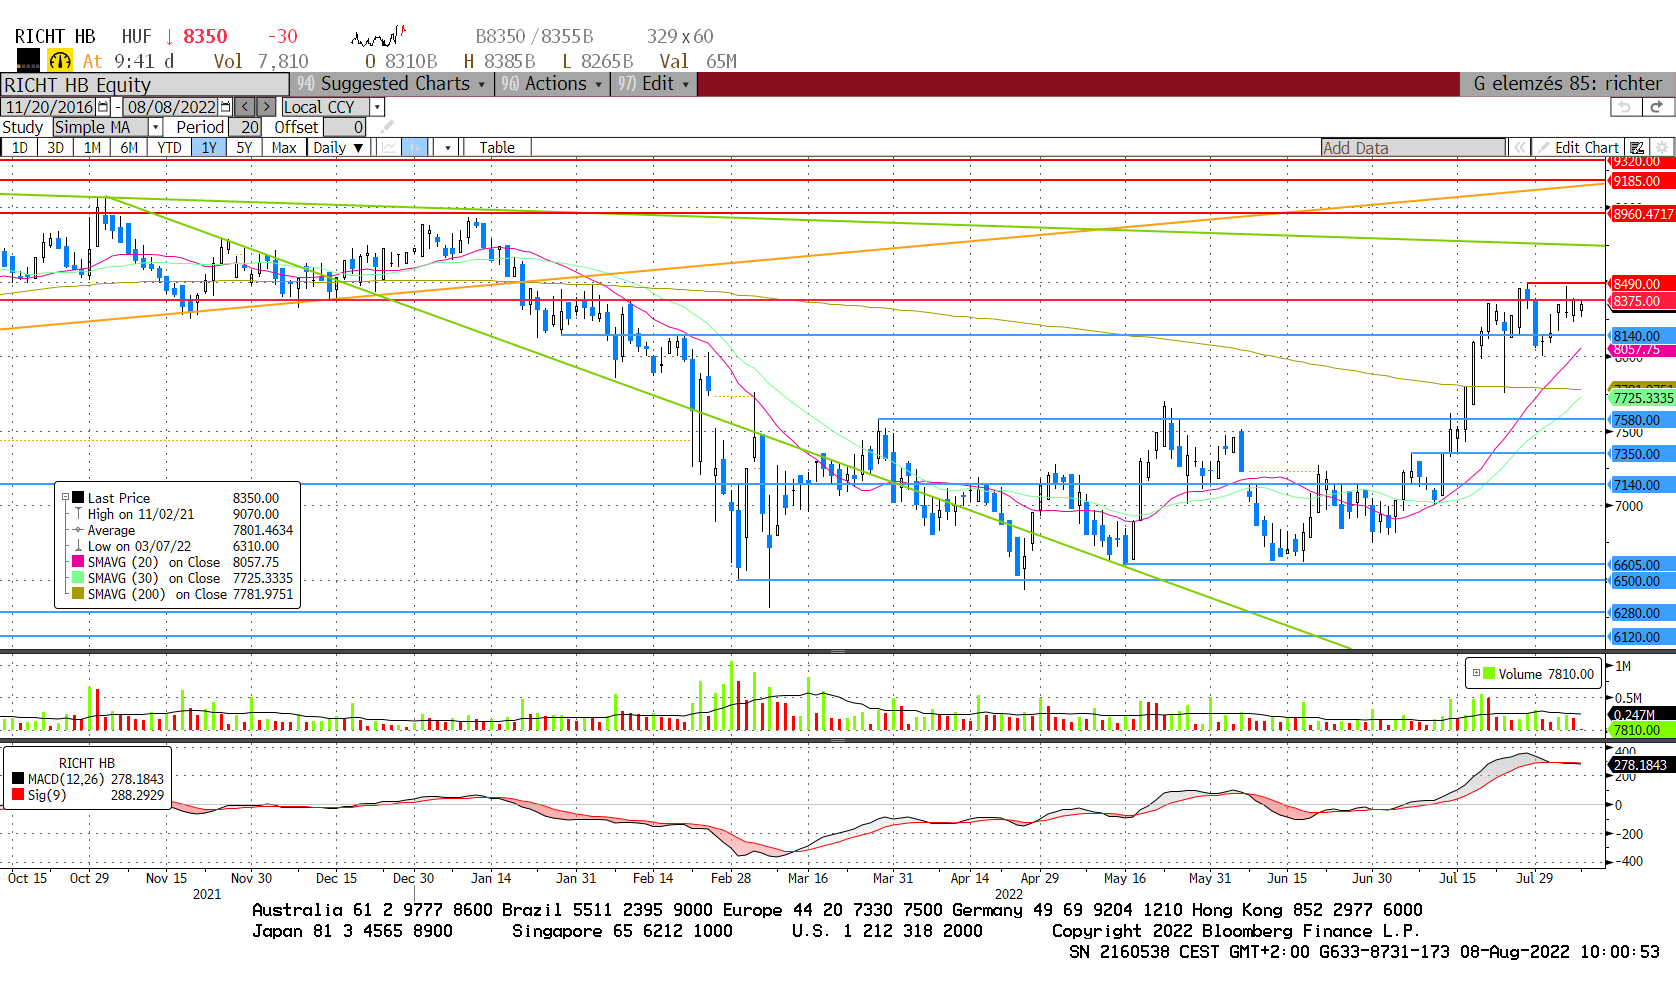Open the start date calendar picker

103,107
